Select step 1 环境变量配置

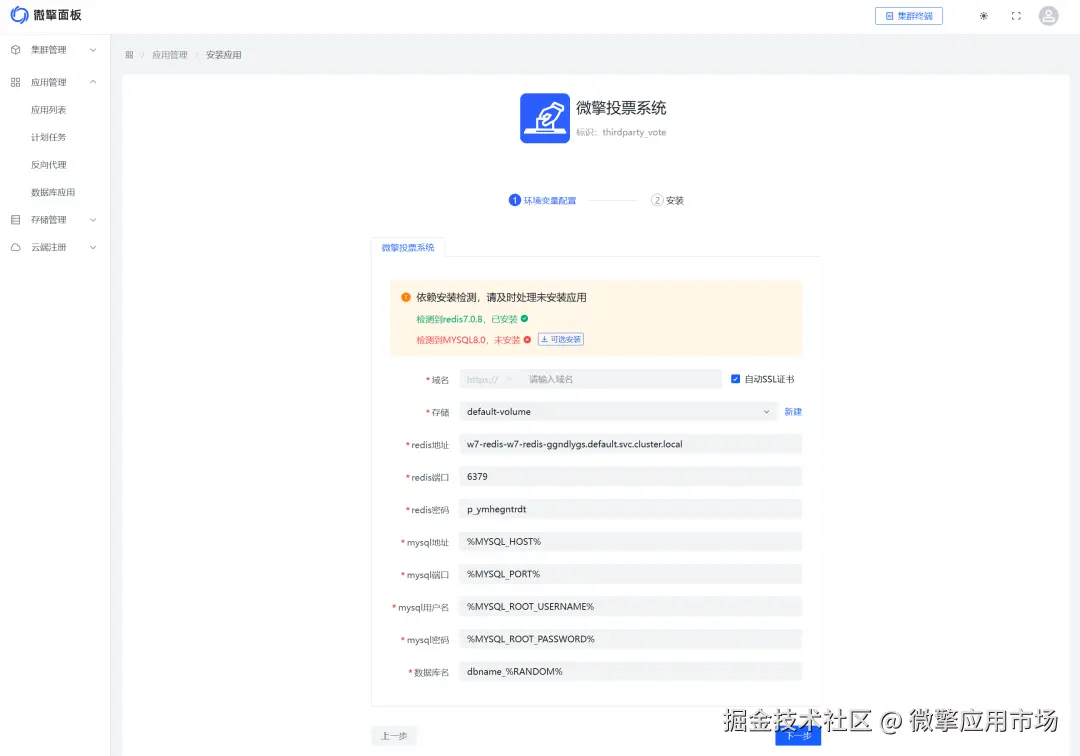(x=542, y=200)
